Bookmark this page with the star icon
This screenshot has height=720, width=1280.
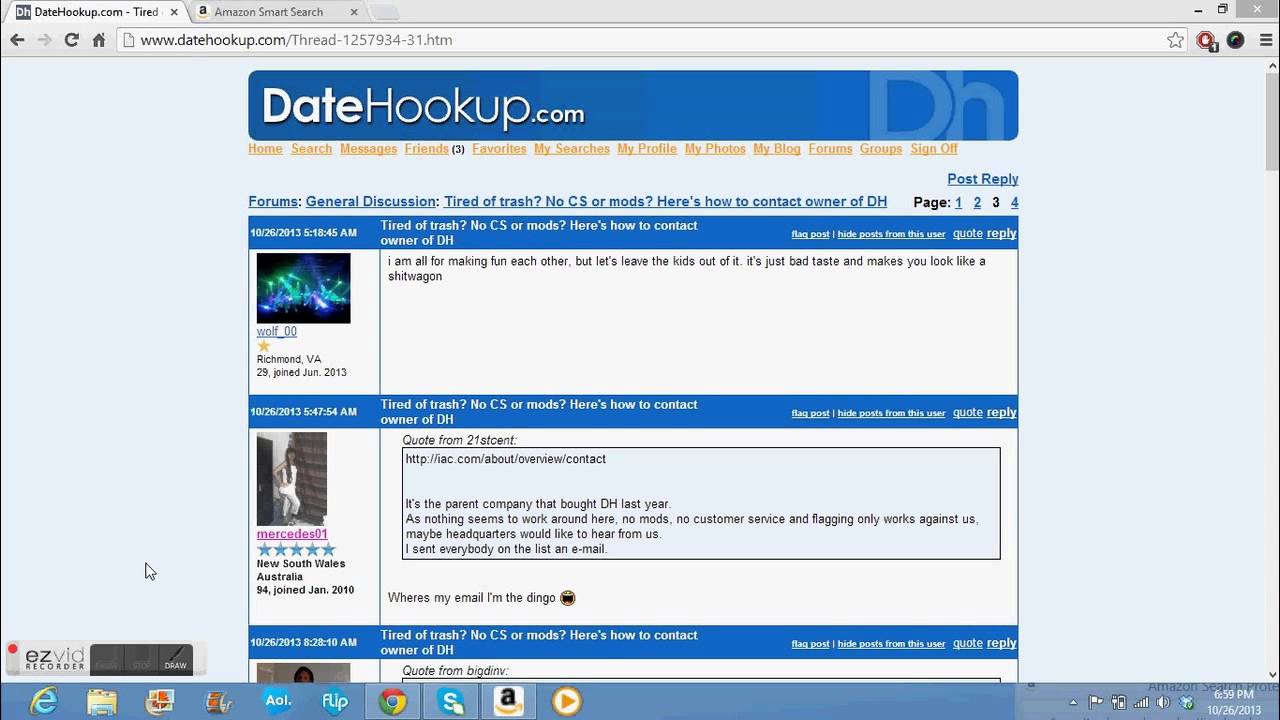[1175, 40]
